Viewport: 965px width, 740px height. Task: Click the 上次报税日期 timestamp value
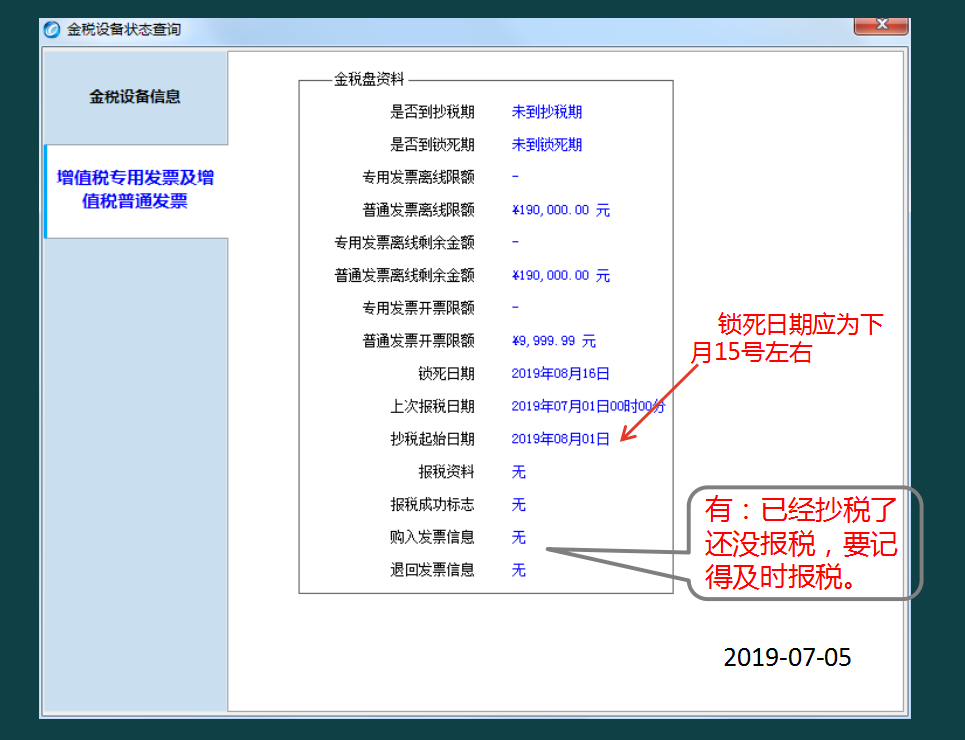tap(586, 406)
